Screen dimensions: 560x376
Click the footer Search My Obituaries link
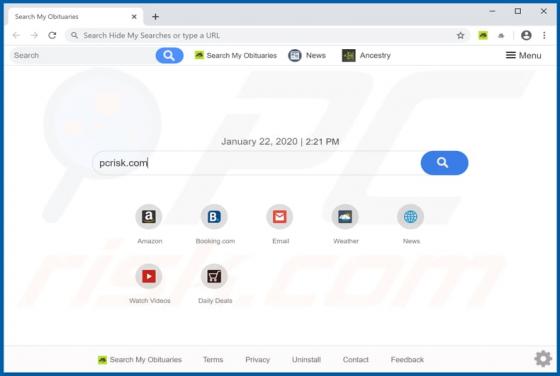point(140,360)
